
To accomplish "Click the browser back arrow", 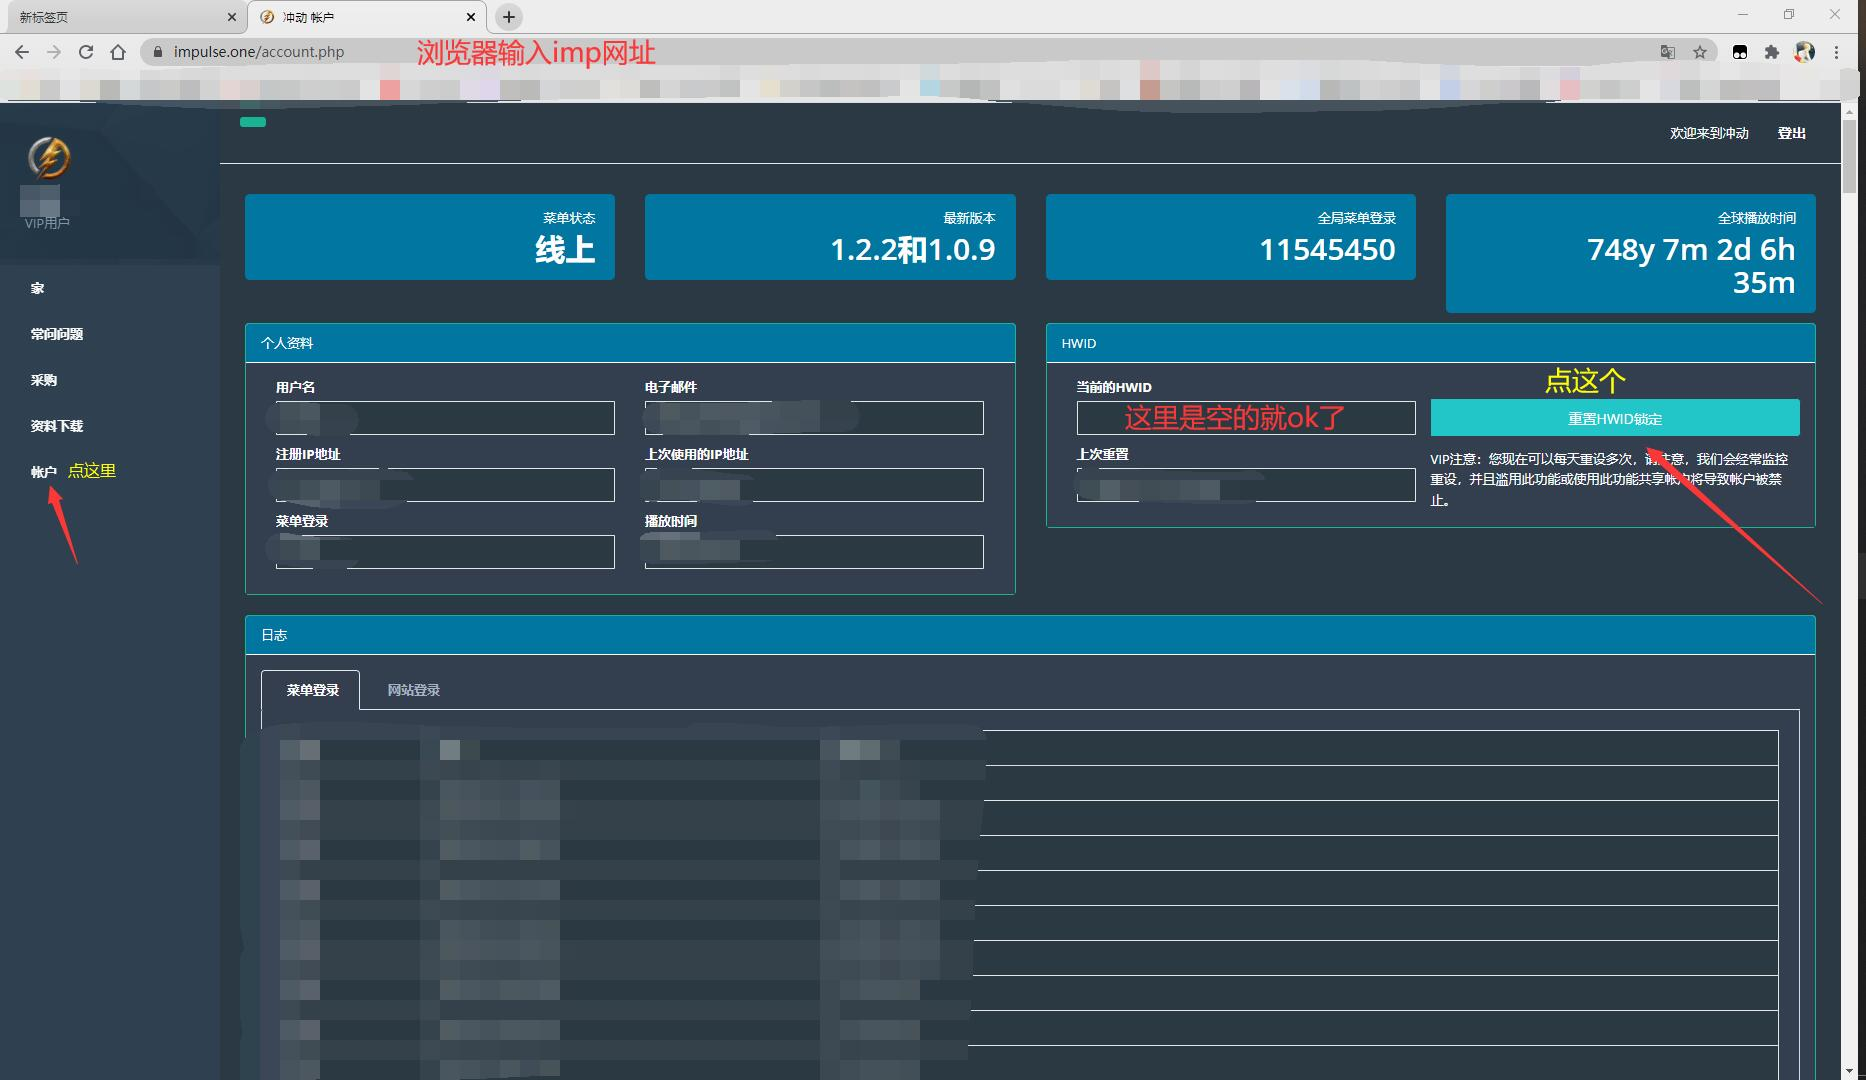I will pyautogui.click(x=22, y=52).
